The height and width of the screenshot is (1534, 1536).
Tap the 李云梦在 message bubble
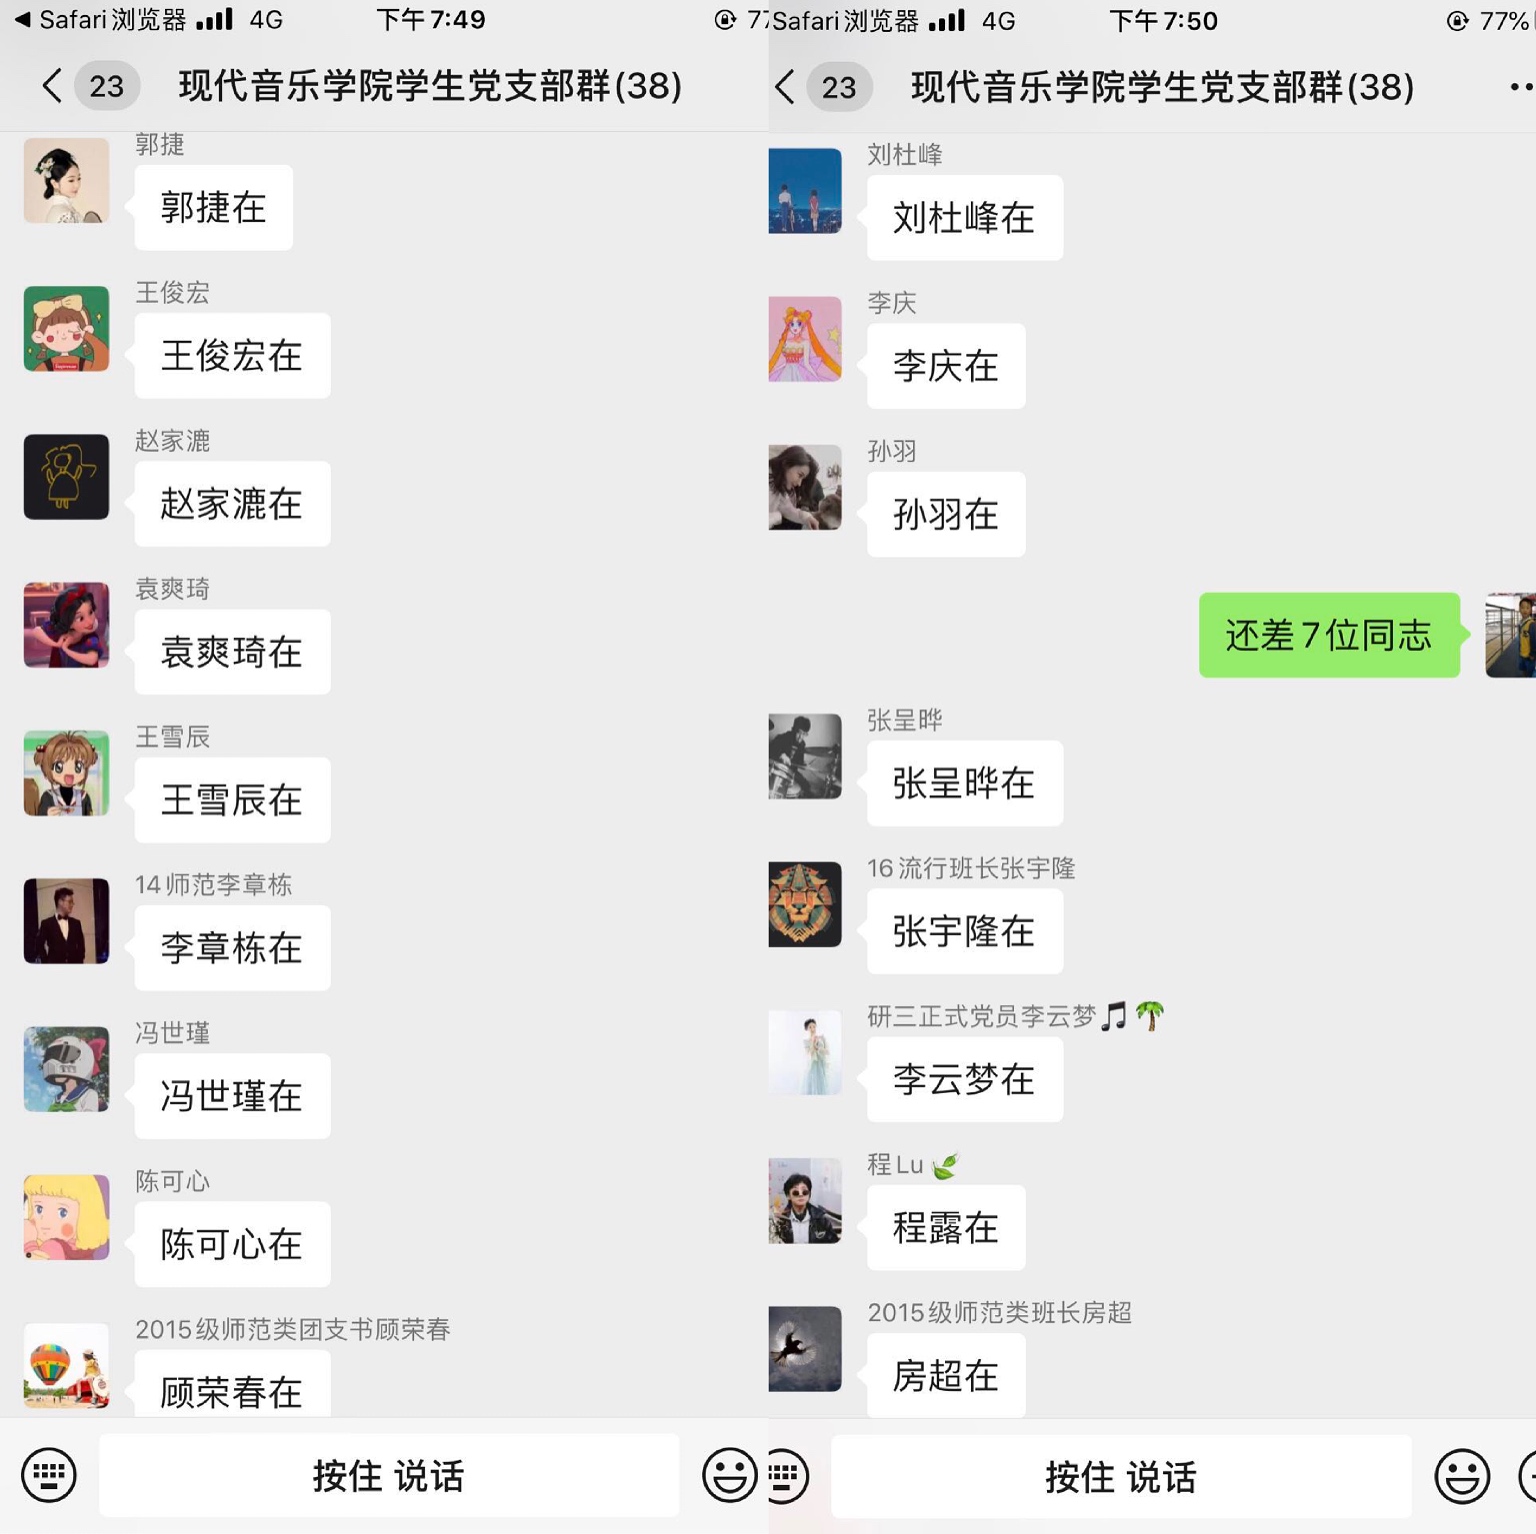coord(964,1079)
